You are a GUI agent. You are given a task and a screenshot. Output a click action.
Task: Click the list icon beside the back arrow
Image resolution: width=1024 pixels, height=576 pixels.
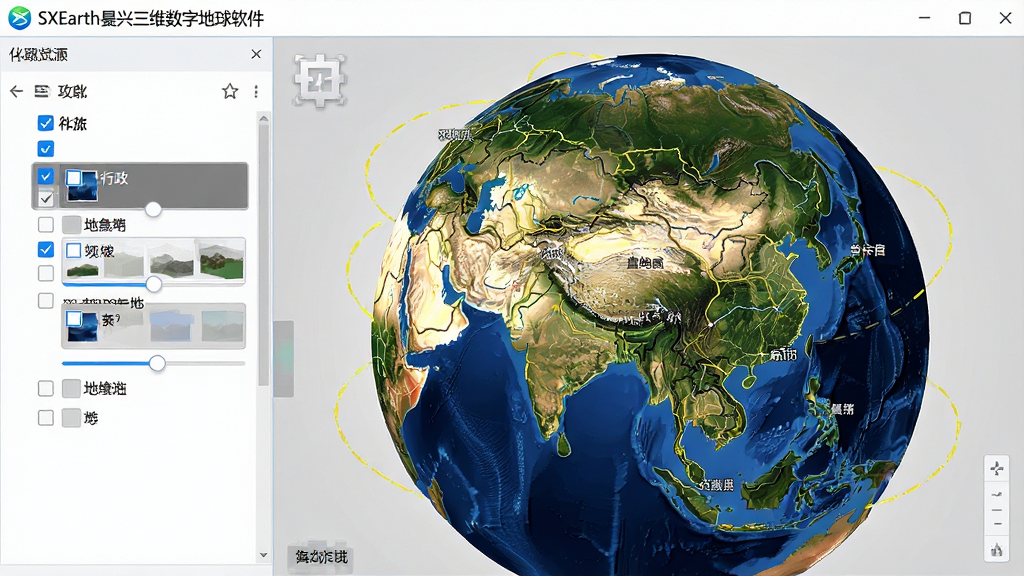pos(42,91)
